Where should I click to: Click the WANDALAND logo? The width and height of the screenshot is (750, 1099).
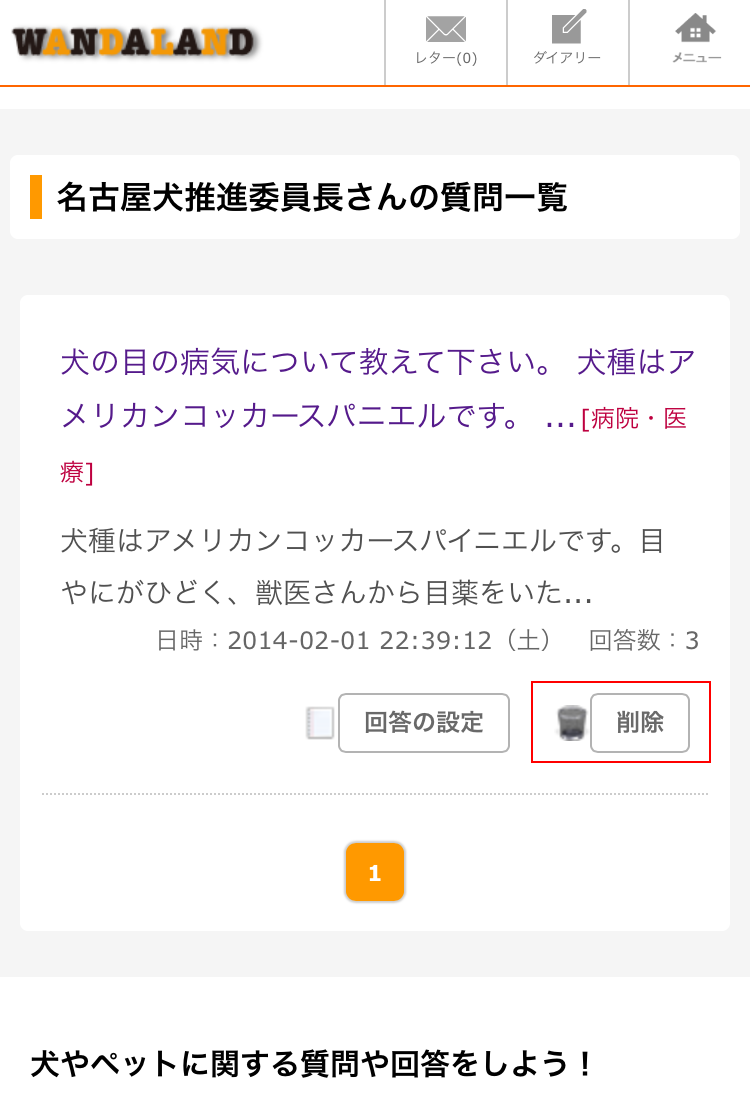pos(133,42)
